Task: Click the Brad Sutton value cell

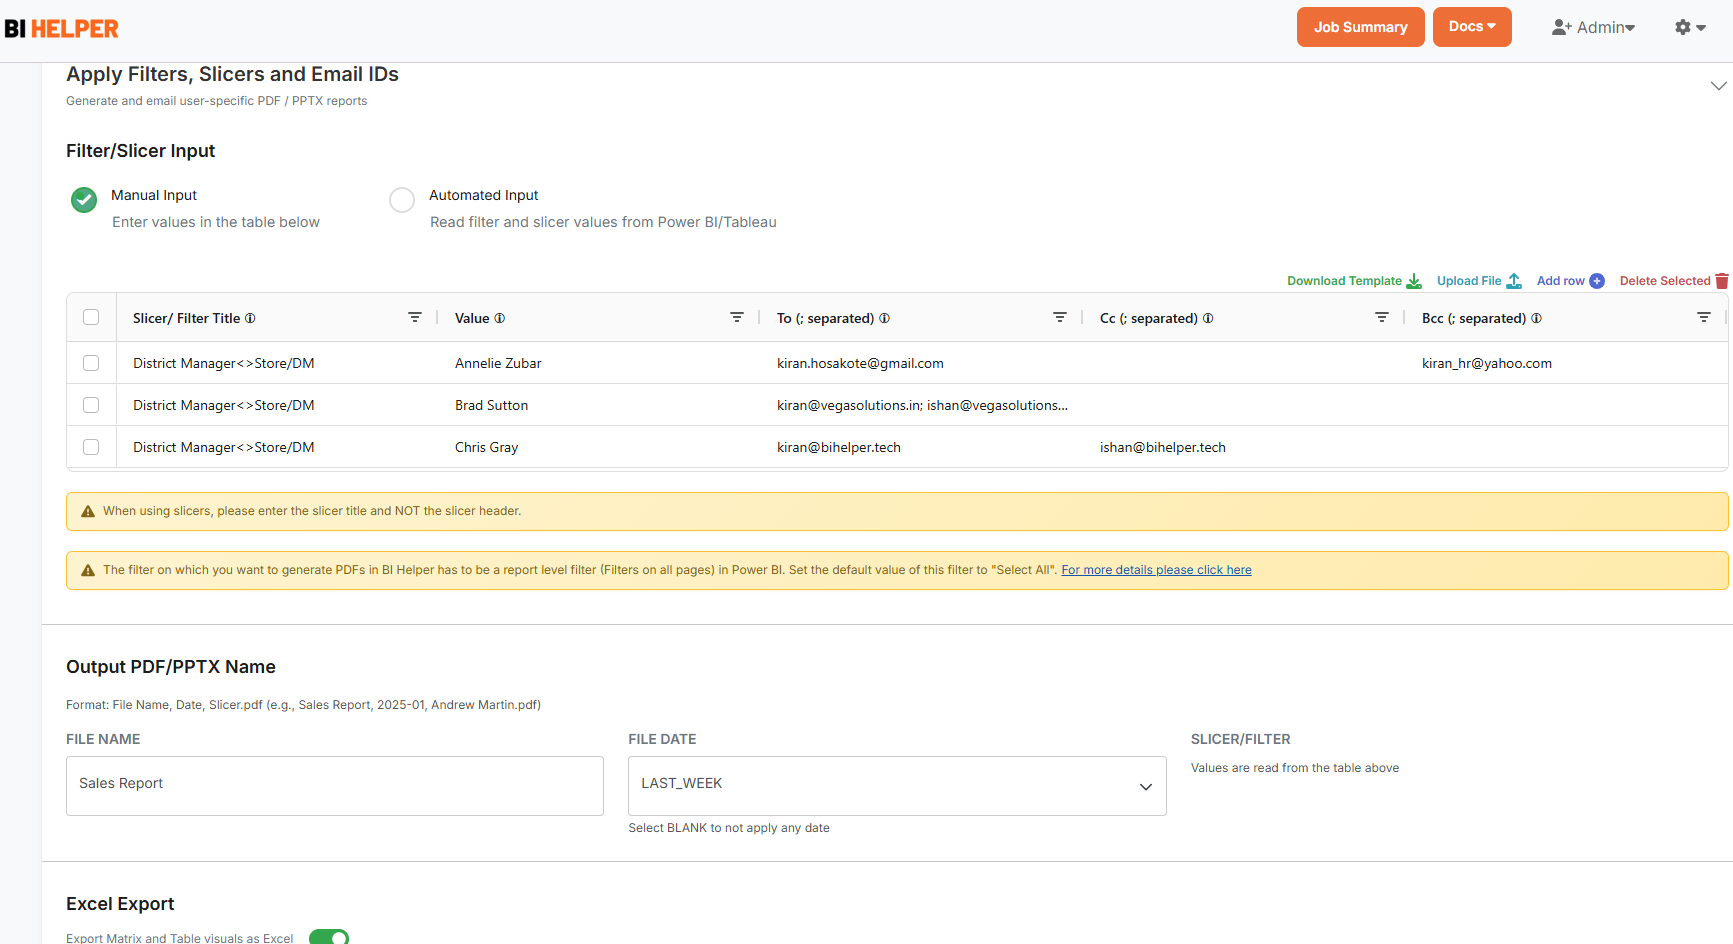Action: (600, 405)
